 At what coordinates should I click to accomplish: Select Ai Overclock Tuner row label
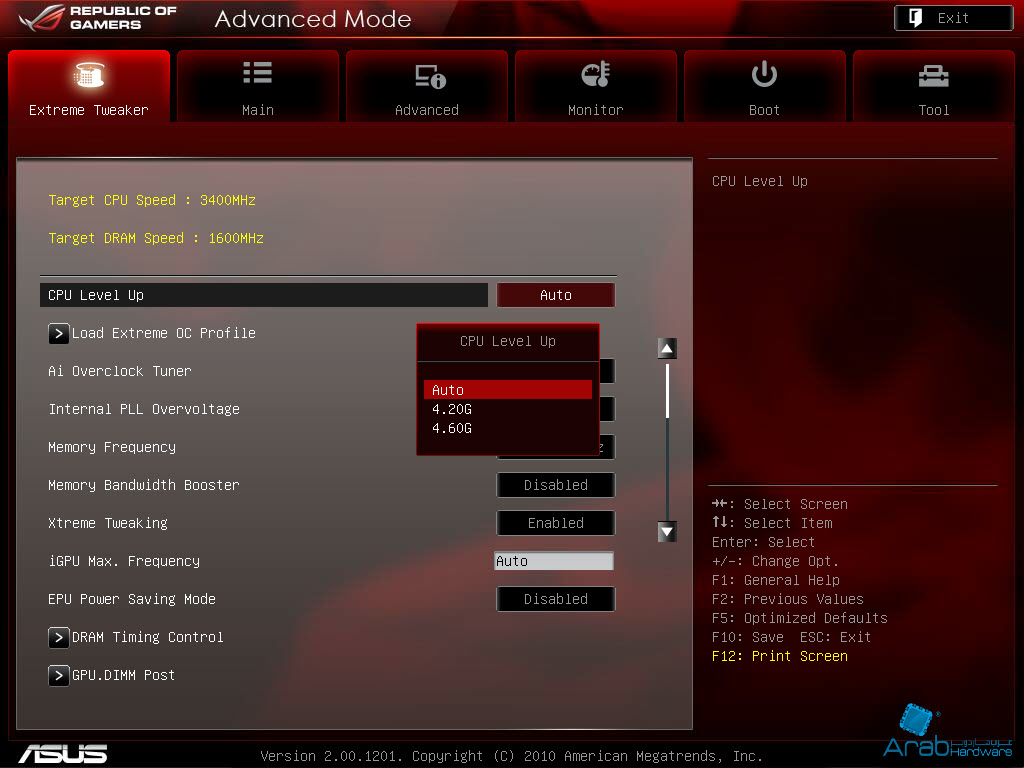point(120,371)
